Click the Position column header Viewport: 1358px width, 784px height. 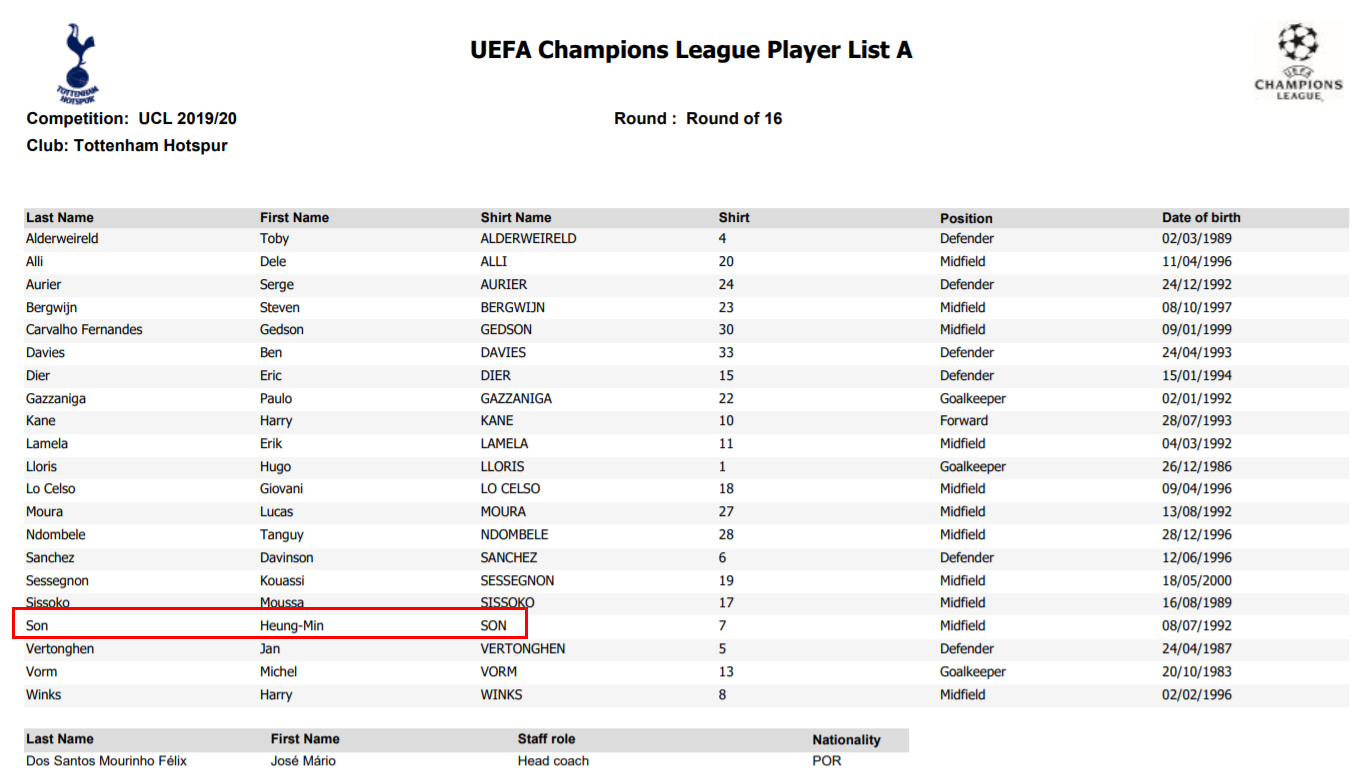pyautogui.click(x=966, y=218)
